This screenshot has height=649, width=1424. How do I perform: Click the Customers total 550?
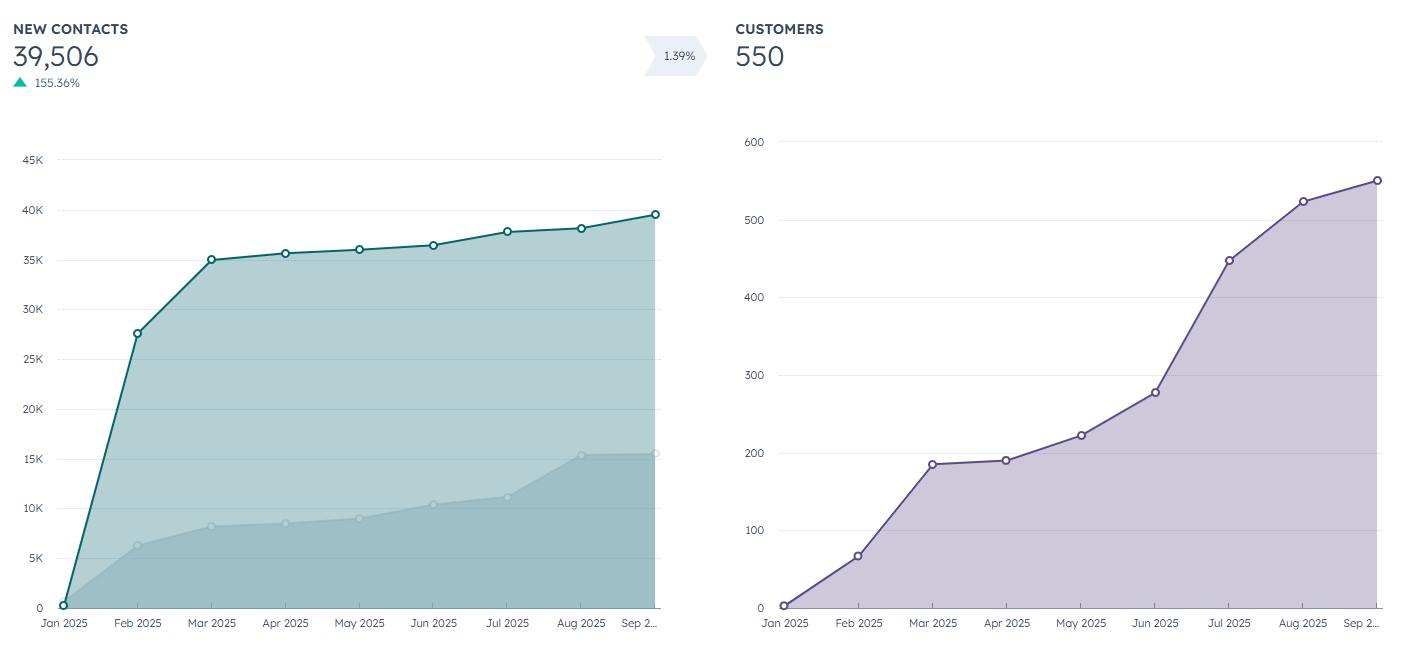coord(759,57)
